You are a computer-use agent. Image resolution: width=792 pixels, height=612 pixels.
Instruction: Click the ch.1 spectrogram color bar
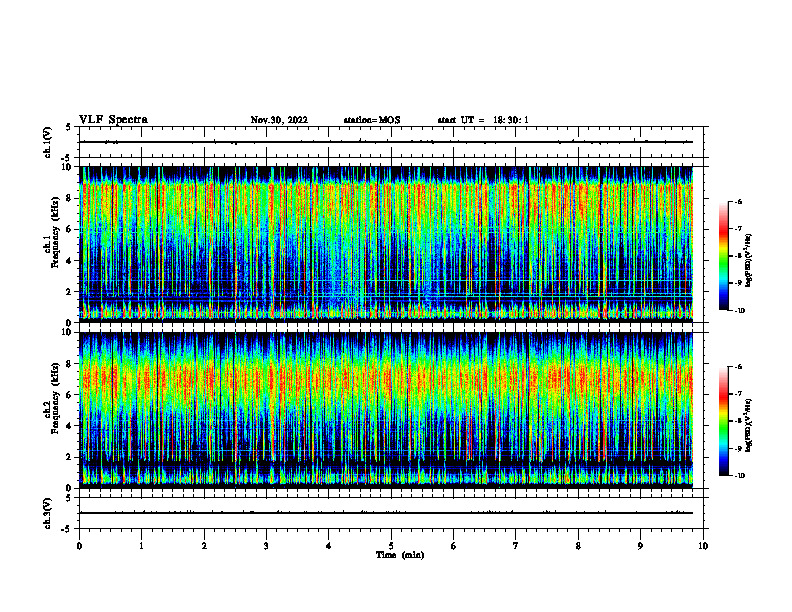click(723, 256)
